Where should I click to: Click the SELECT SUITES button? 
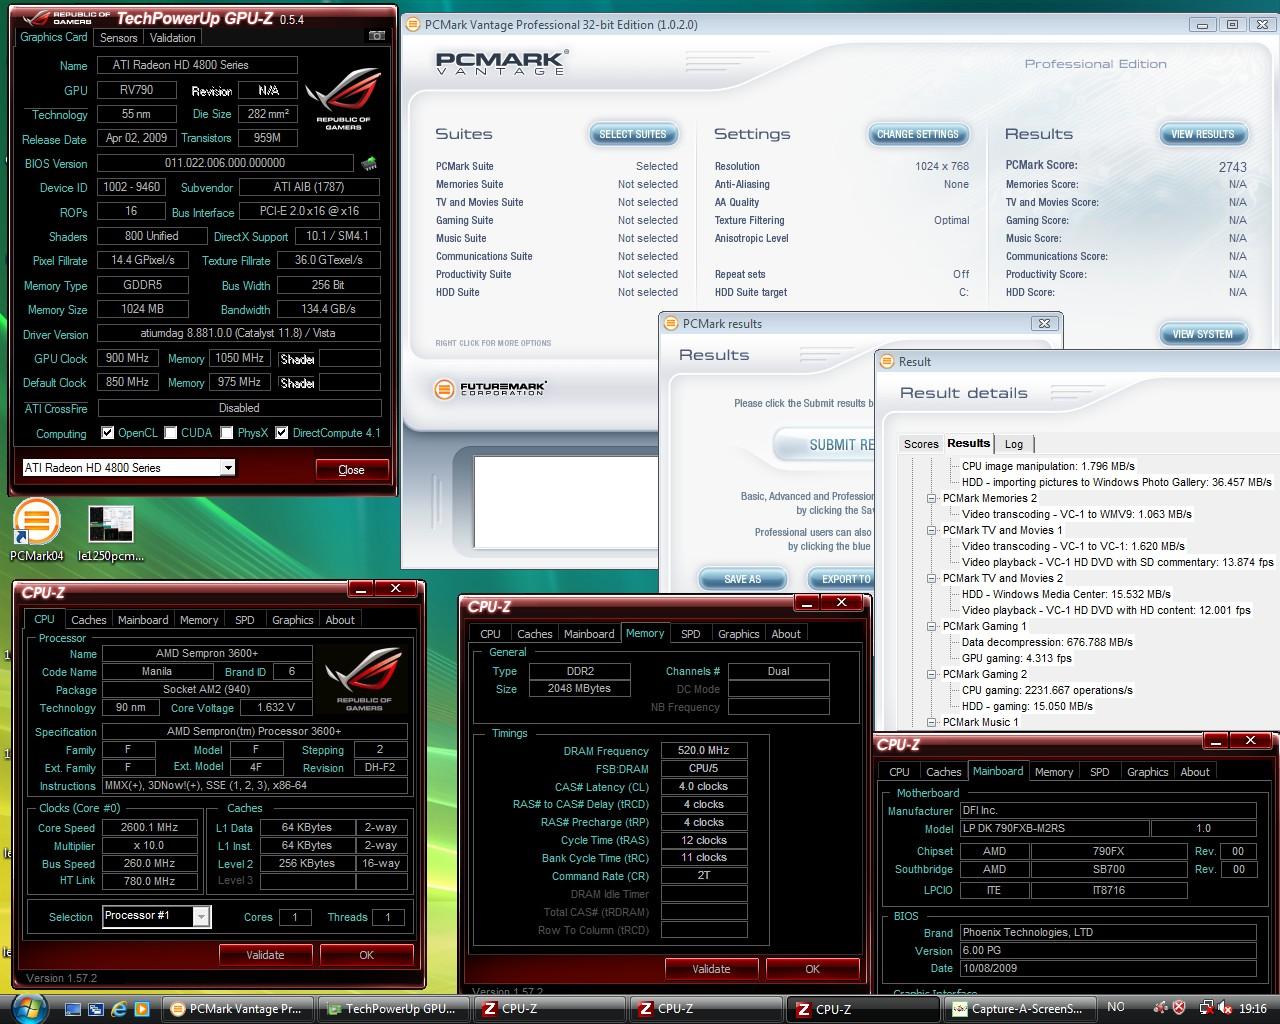coord(633,134)
